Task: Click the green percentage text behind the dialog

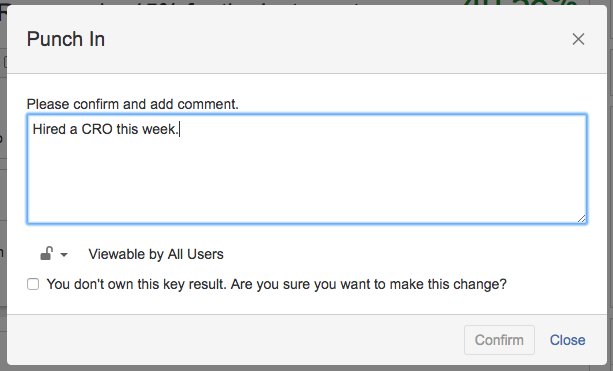Action: tap(520, 2)
